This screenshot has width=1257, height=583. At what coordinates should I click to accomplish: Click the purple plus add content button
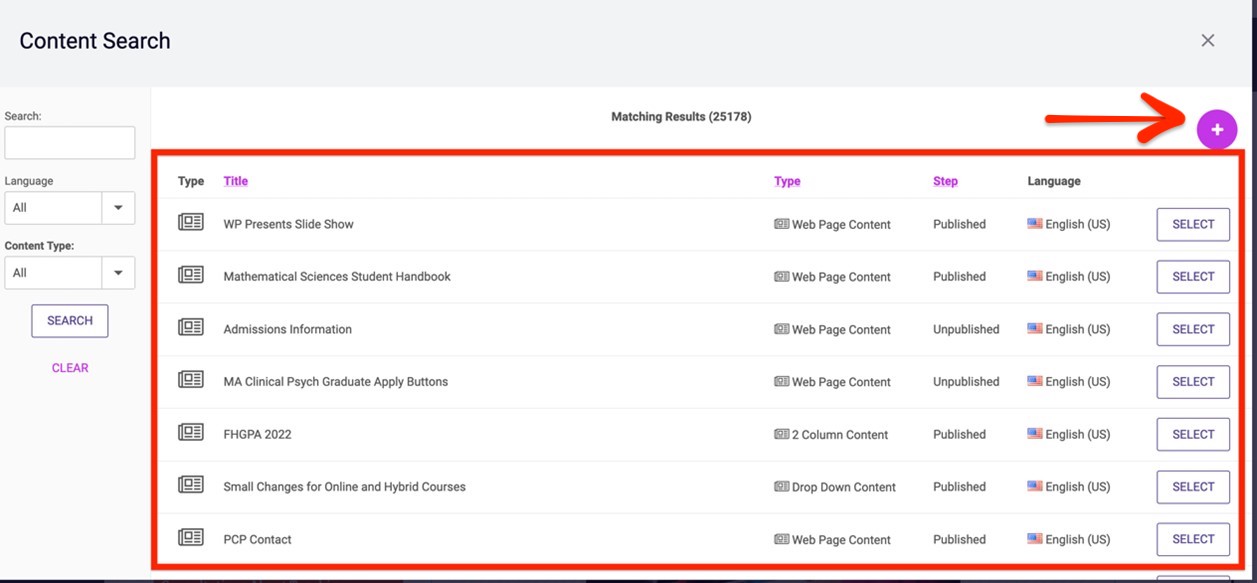pos(1217,130)
